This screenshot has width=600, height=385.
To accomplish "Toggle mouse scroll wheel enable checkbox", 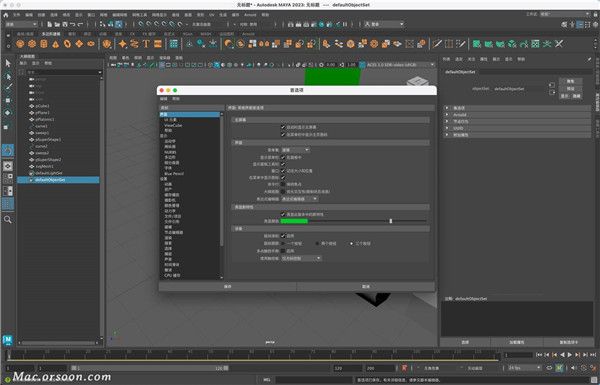I will tap(283, 236).
